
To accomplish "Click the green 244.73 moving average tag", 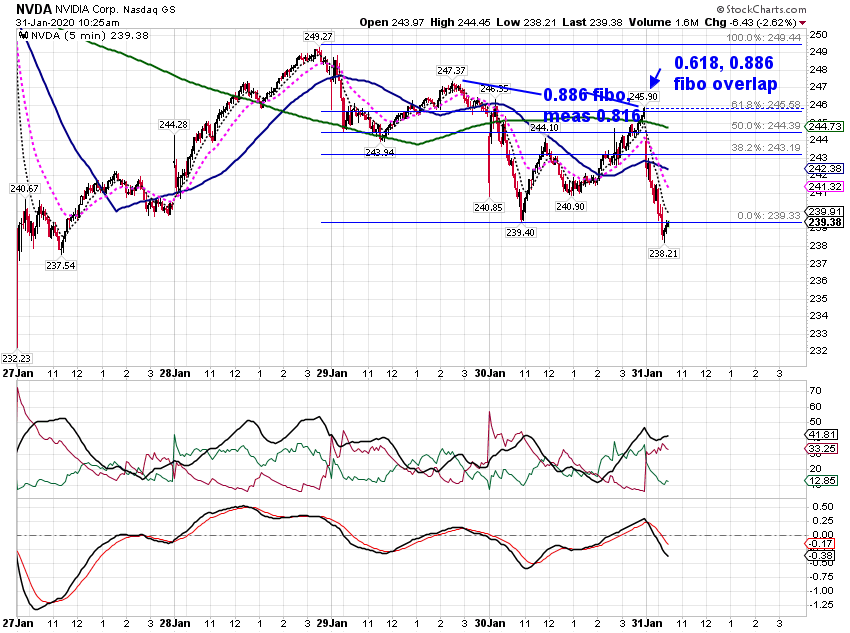I will click(825, 126).
